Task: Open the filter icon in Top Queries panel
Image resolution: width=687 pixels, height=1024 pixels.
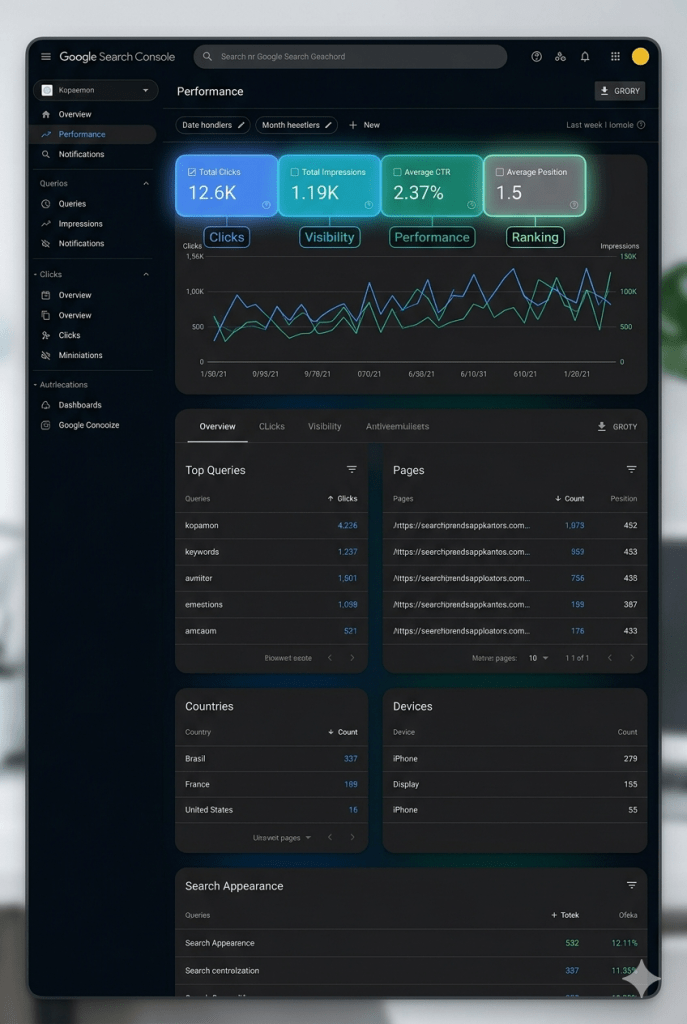Action: 352,470
